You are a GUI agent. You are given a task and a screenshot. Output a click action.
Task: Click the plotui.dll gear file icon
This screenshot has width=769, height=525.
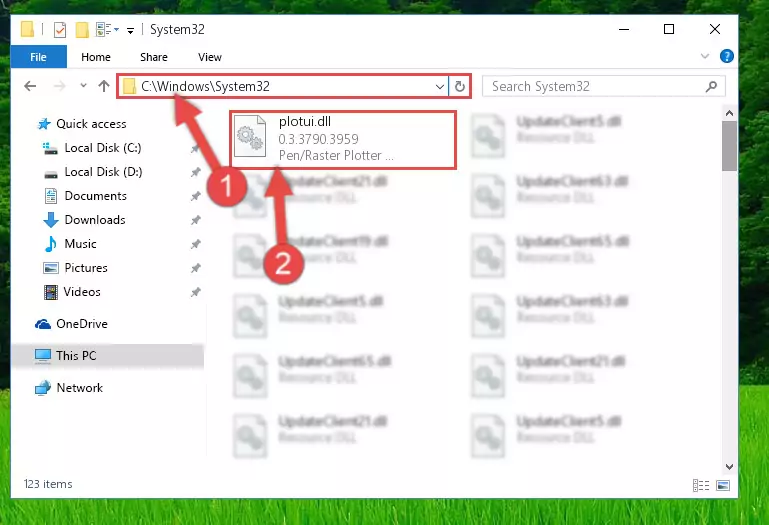[250, 137]
